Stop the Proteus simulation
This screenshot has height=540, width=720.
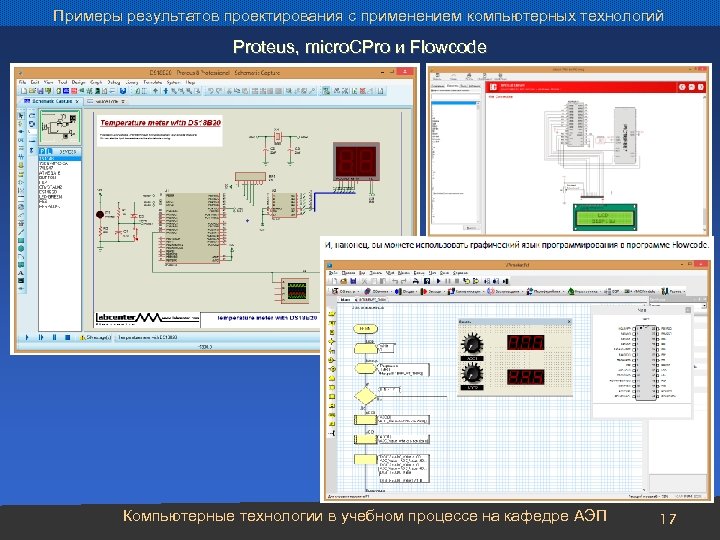[68, 338]
